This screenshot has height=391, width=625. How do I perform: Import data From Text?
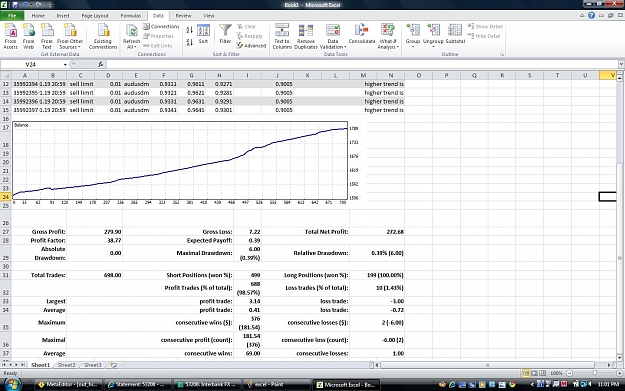[x=47, y=36]
